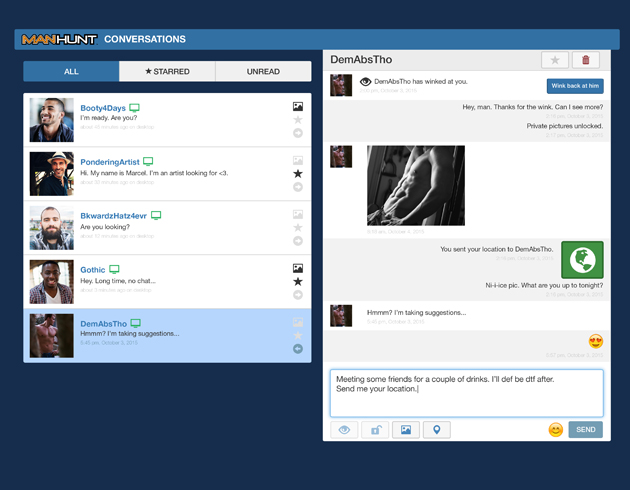
Task: Open BkwardzHatz4evr profile photo
Action: (51, 228)
